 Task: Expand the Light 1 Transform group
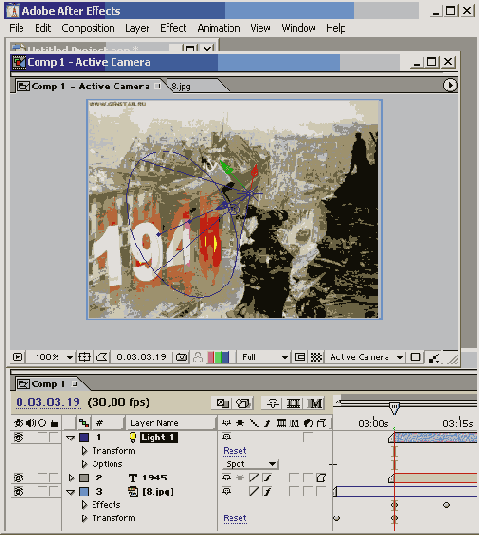[84, 451]
